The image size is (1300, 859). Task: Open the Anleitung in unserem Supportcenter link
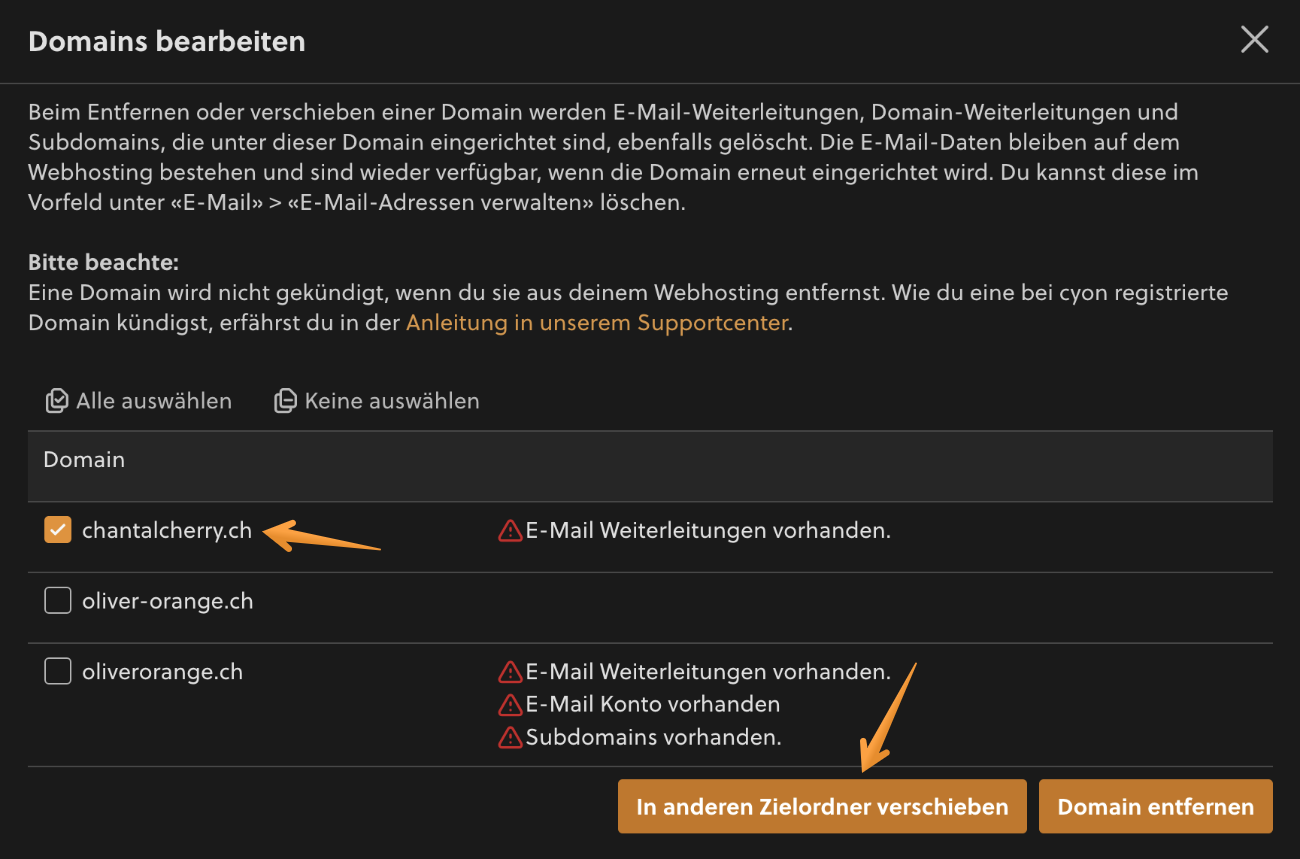(x=597, y=324)
